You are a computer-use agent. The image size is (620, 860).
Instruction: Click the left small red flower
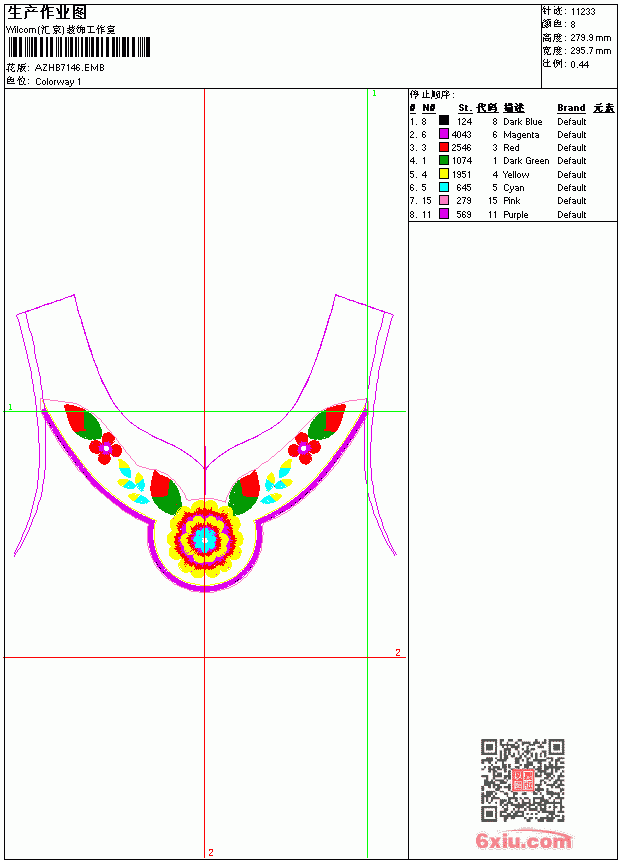tap(105, 448)
